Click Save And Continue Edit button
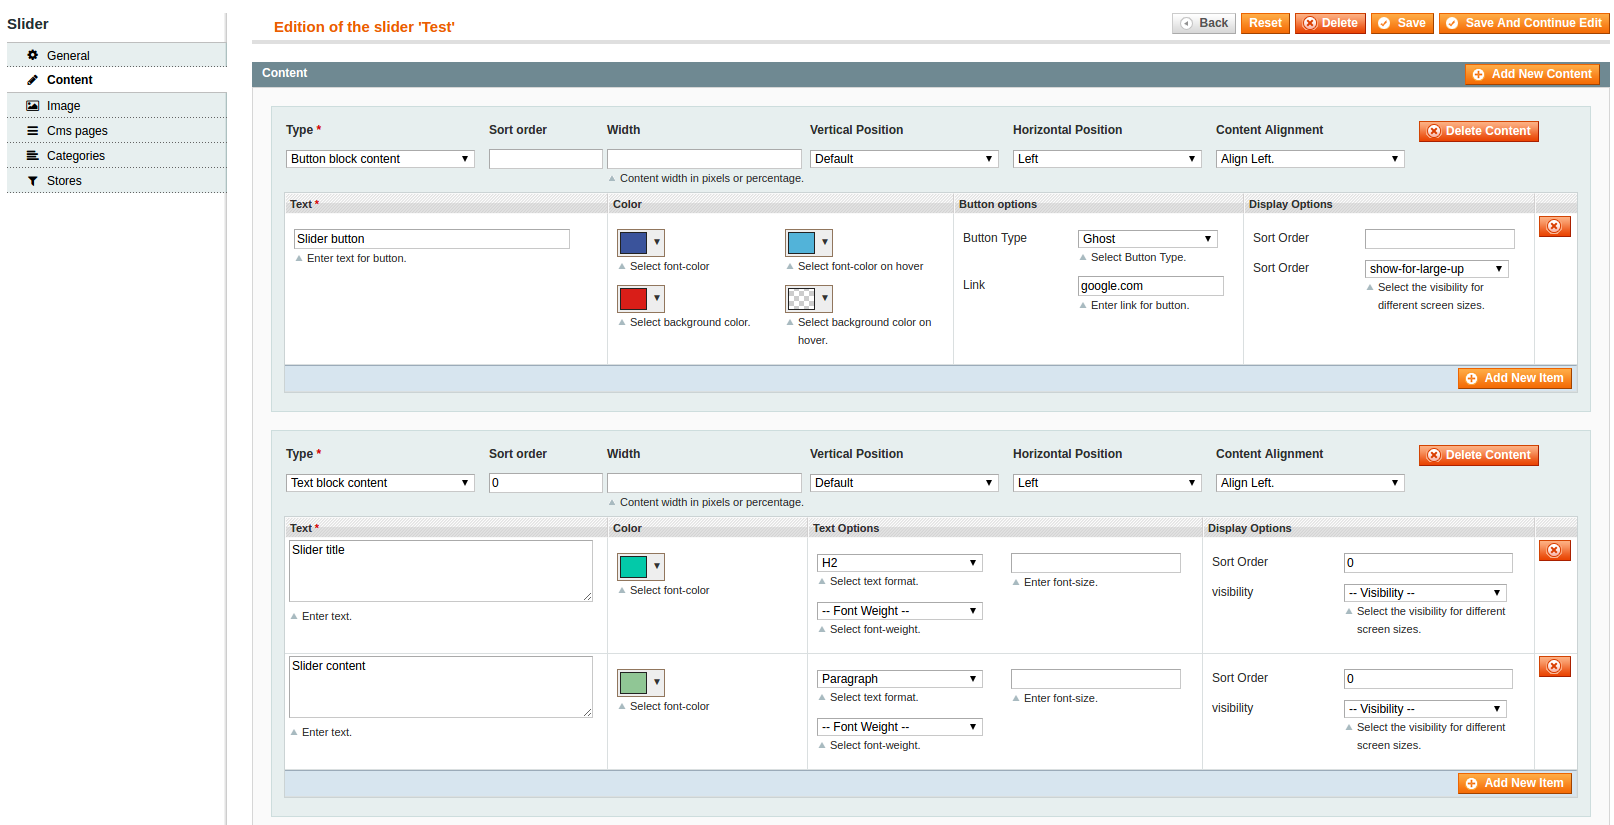This screenshot has height=825, width=1614. pyautogui.click(x=1524, y=23)
